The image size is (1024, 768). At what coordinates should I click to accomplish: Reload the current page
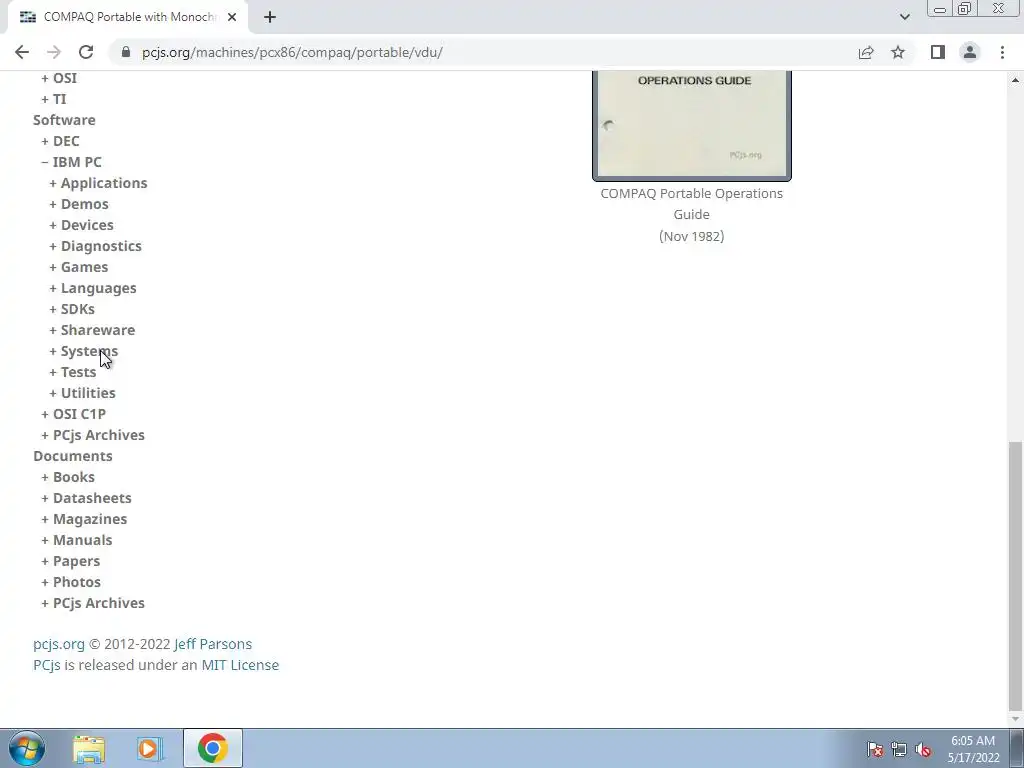pos(86,52)
